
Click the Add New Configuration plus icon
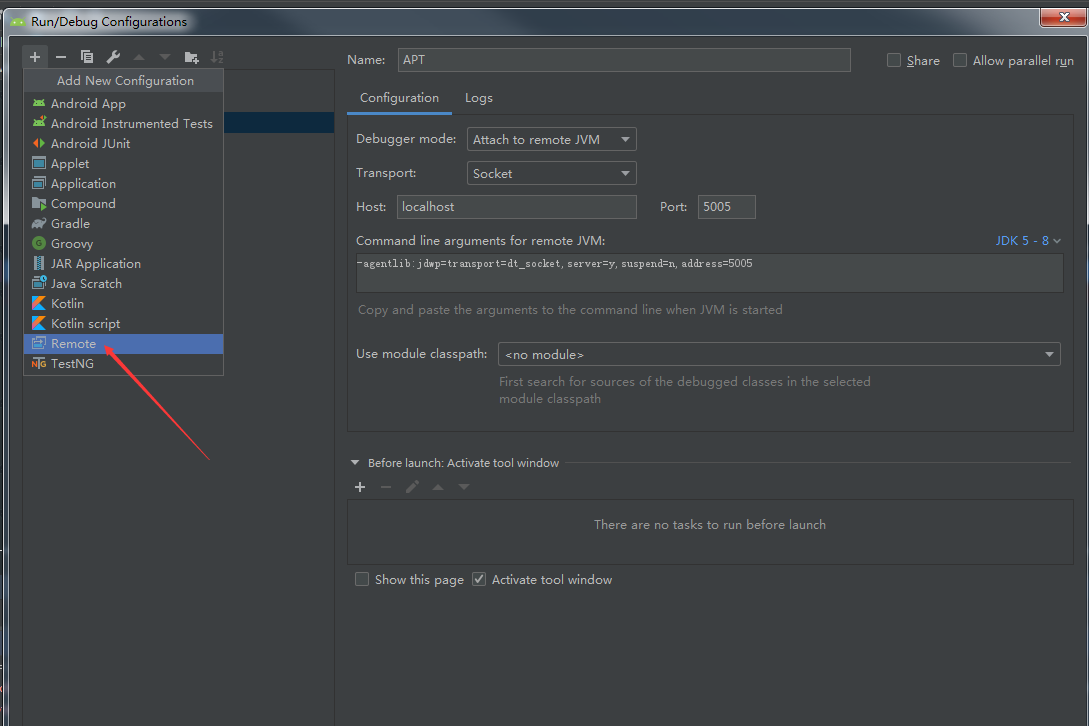pos(35,57)
